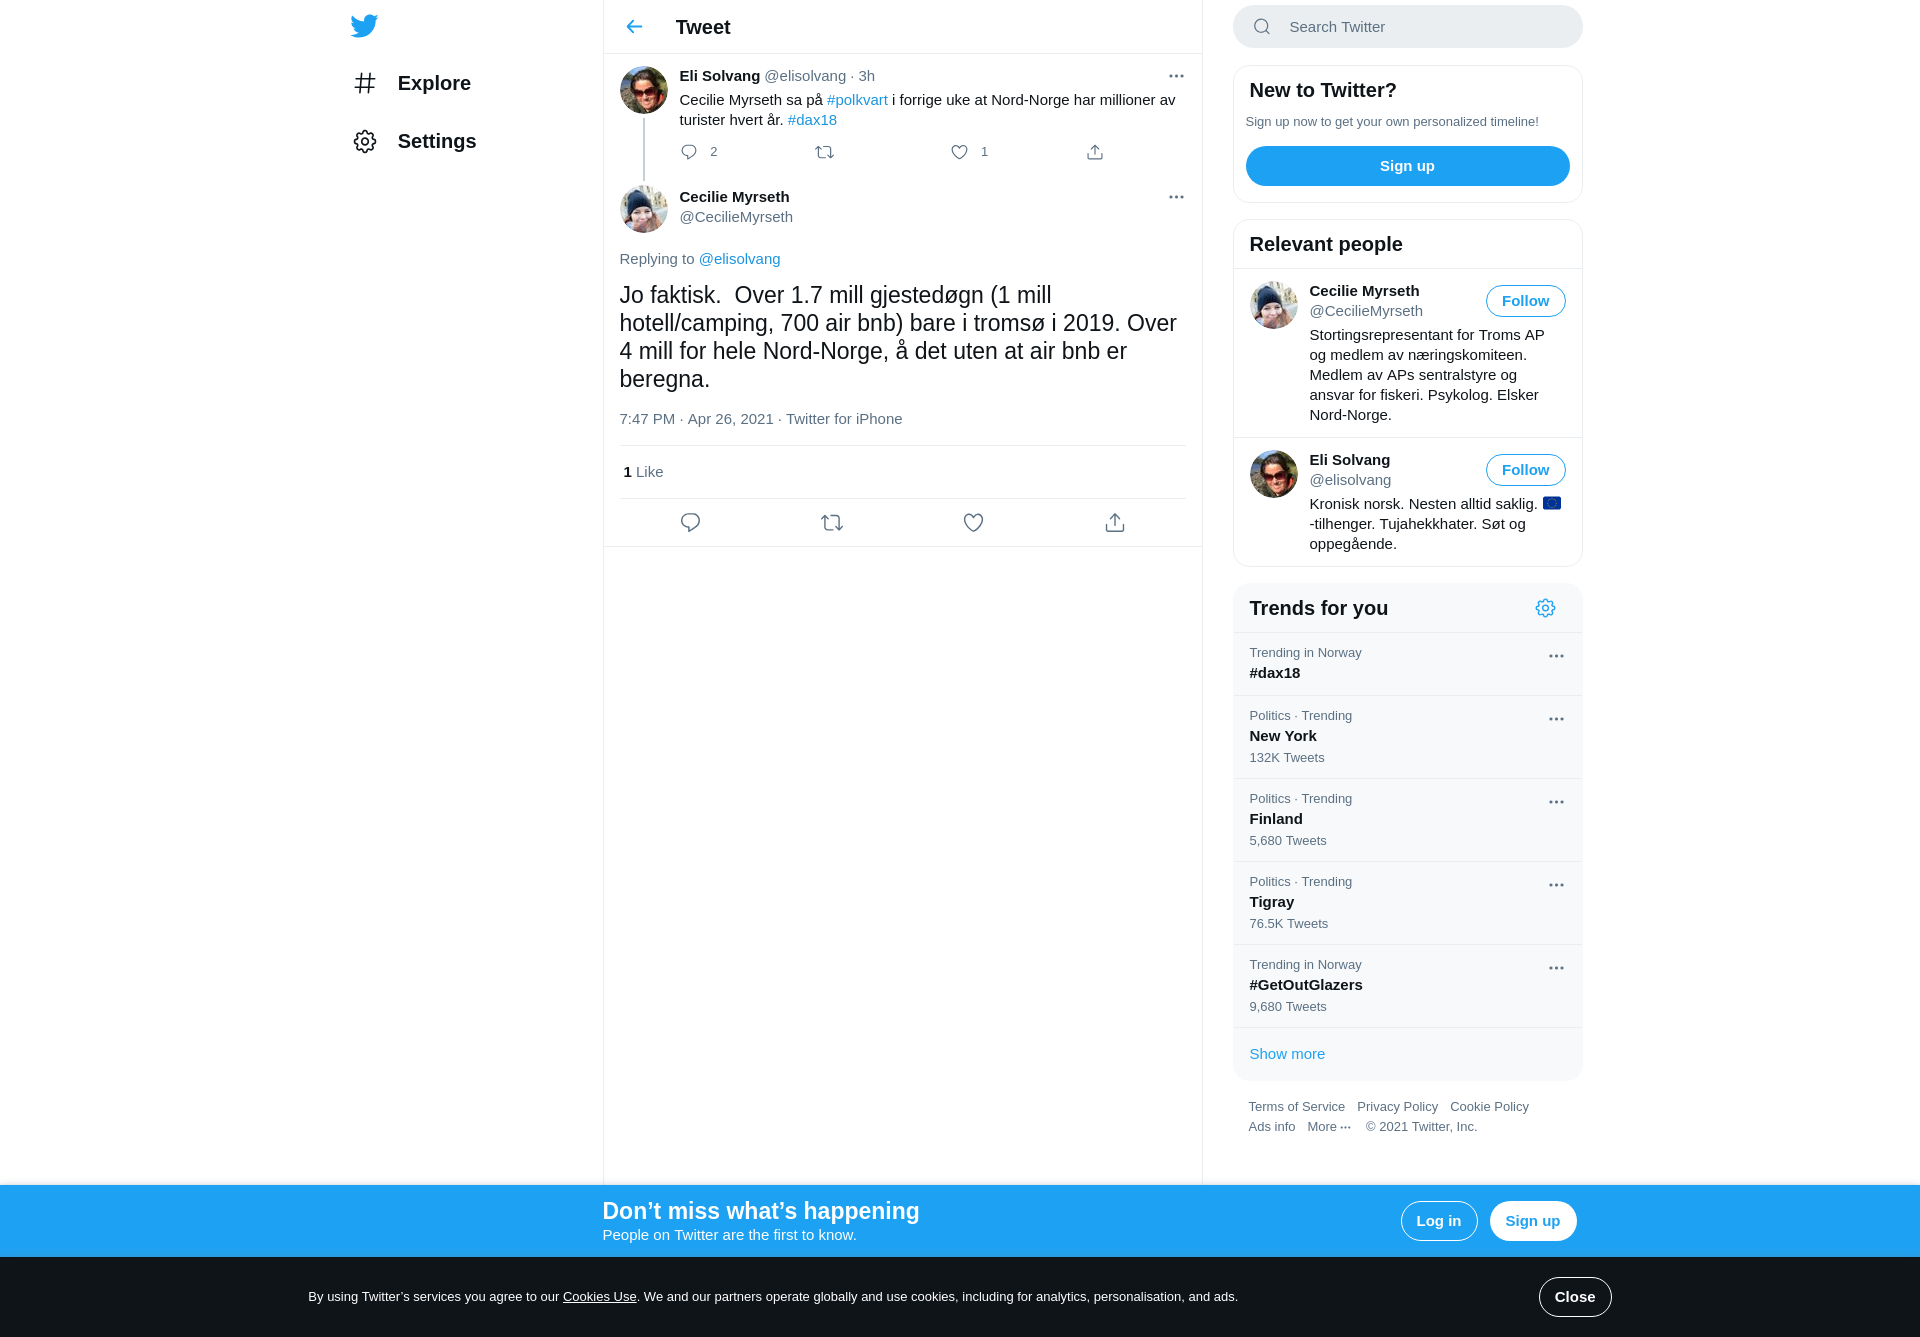
Task: Follow Cecilie Myrseth
Action: (1525, 301)
